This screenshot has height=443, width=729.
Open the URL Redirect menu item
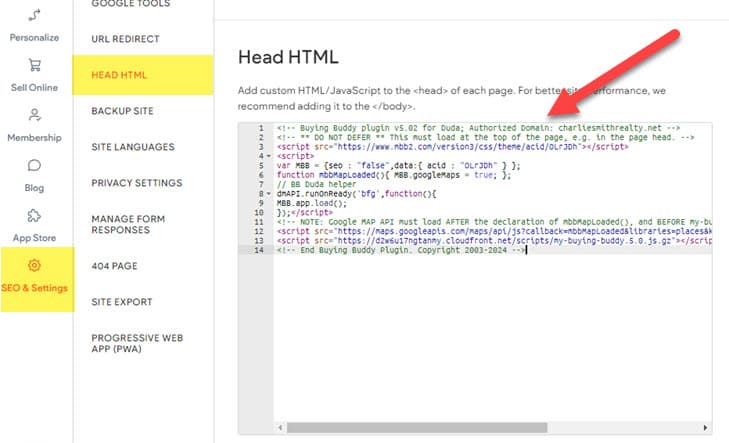[126, 39]
